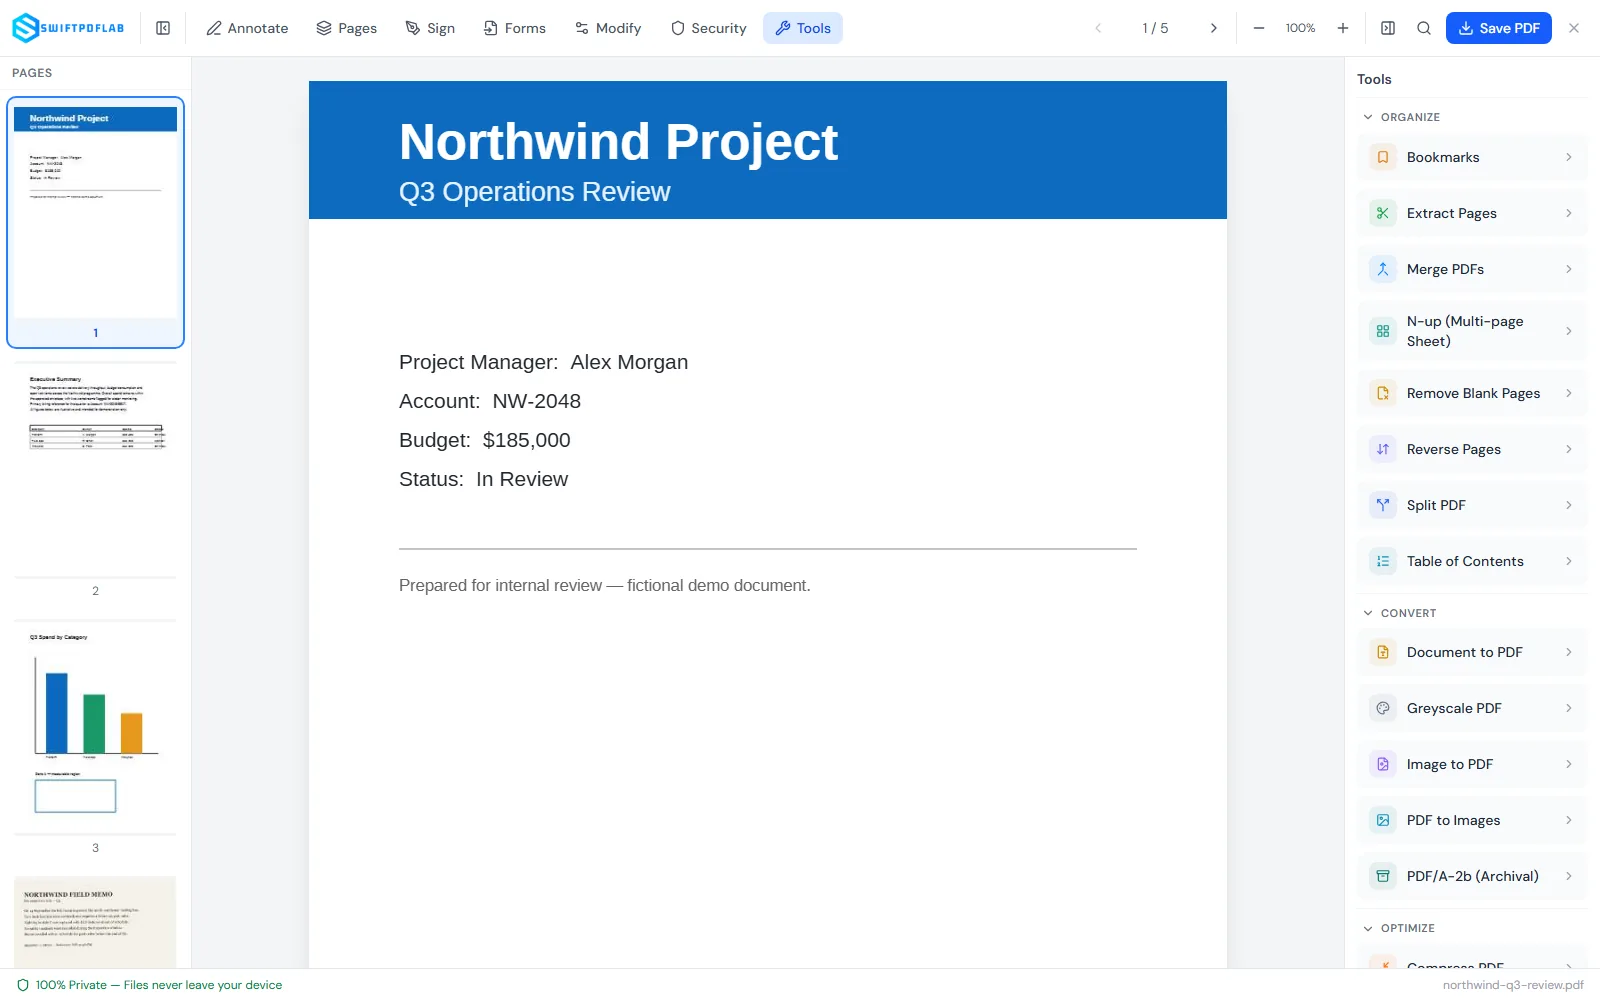Click the Split PDF icon
This screenshot has width=1600, height=1000.
1383,505
